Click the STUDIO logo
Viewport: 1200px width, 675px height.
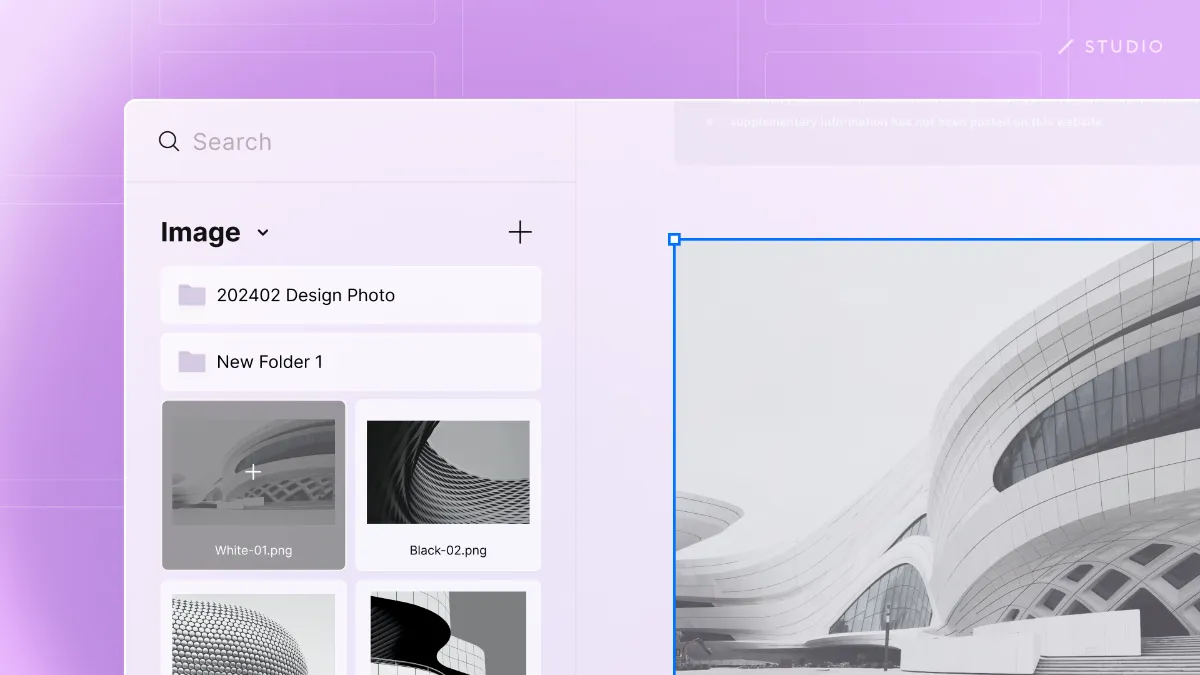tap(1111, 46)
